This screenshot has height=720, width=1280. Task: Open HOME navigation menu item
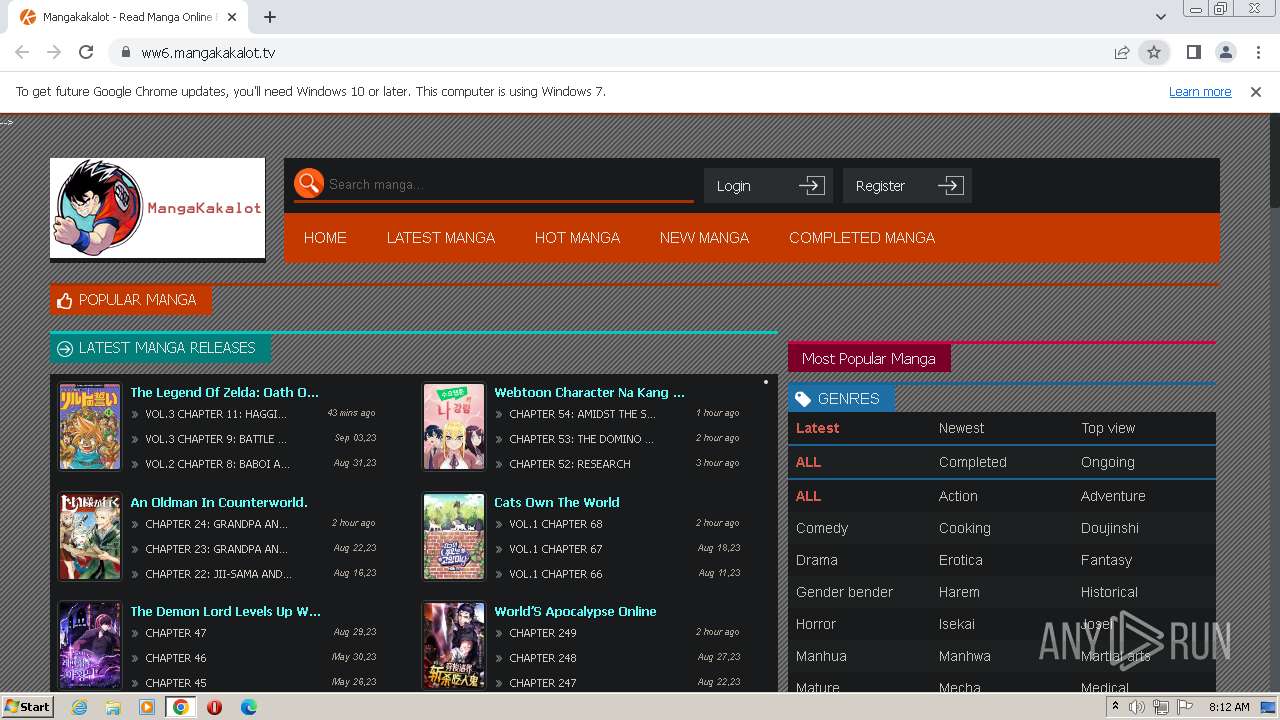[325, 238]
